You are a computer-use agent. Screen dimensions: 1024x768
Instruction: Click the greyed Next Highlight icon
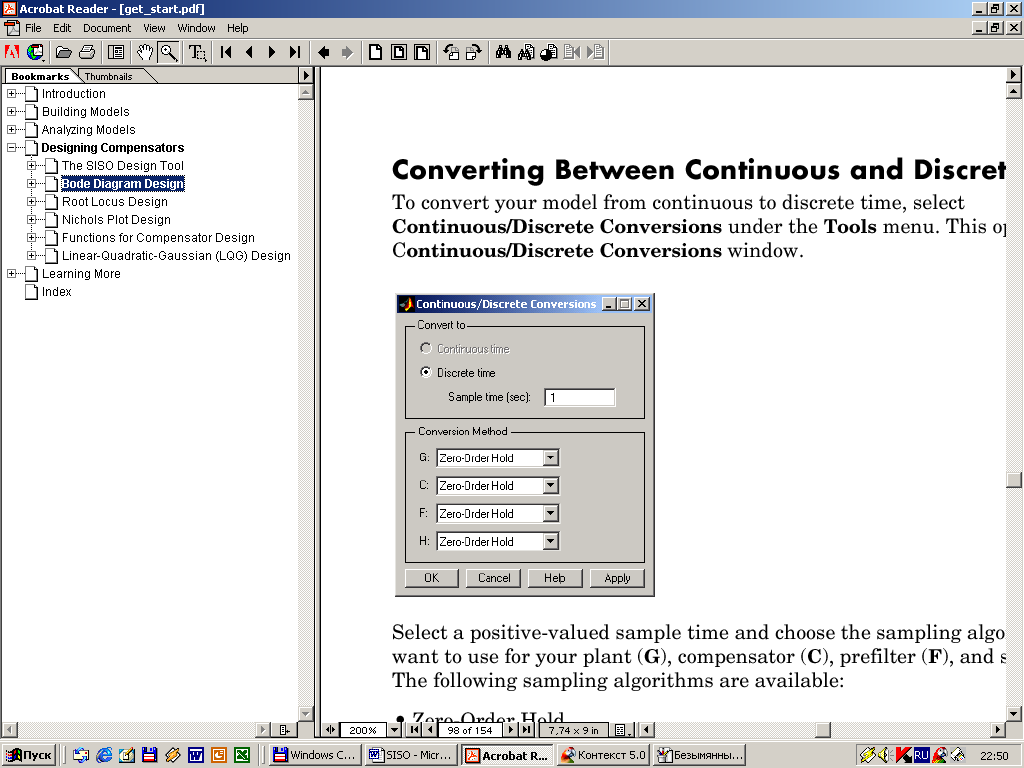tap(596, 52)
